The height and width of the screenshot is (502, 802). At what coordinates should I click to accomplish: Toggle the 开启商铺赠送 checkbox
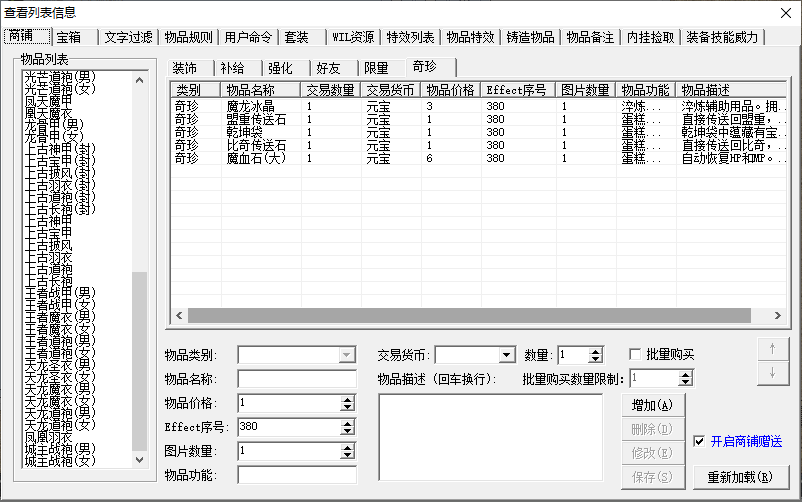[x=699, y=441]
